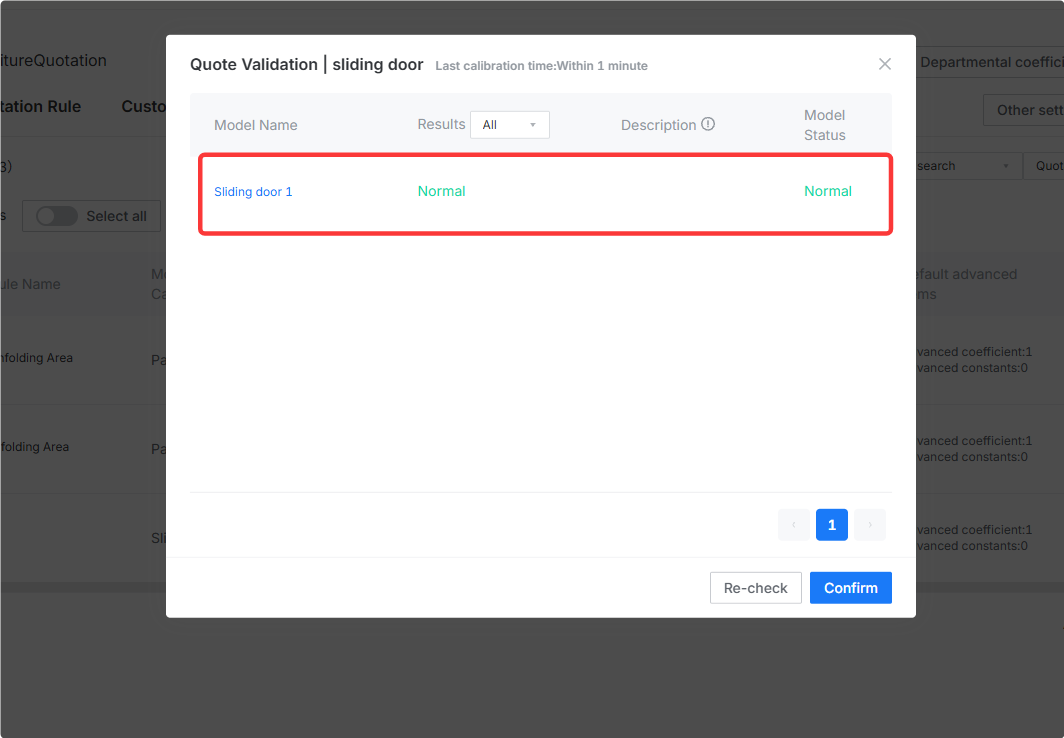Click the Normal model status text
This screenshot has height=738, width=1064.
[x=828, y=191]
